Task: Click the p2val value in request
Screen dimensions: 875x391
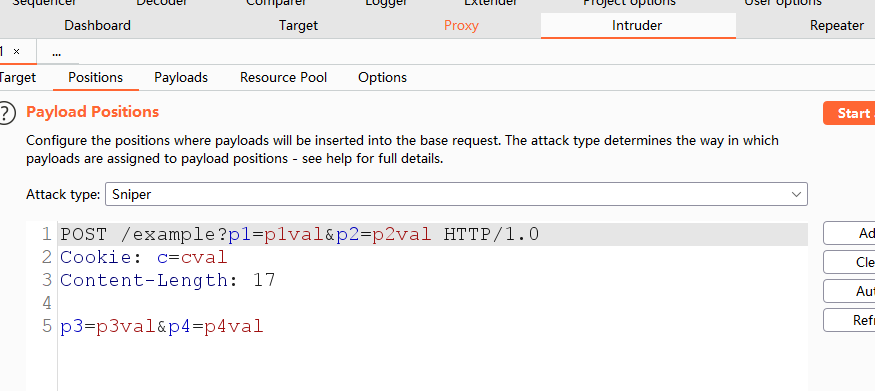Action: tap(402, 235)
